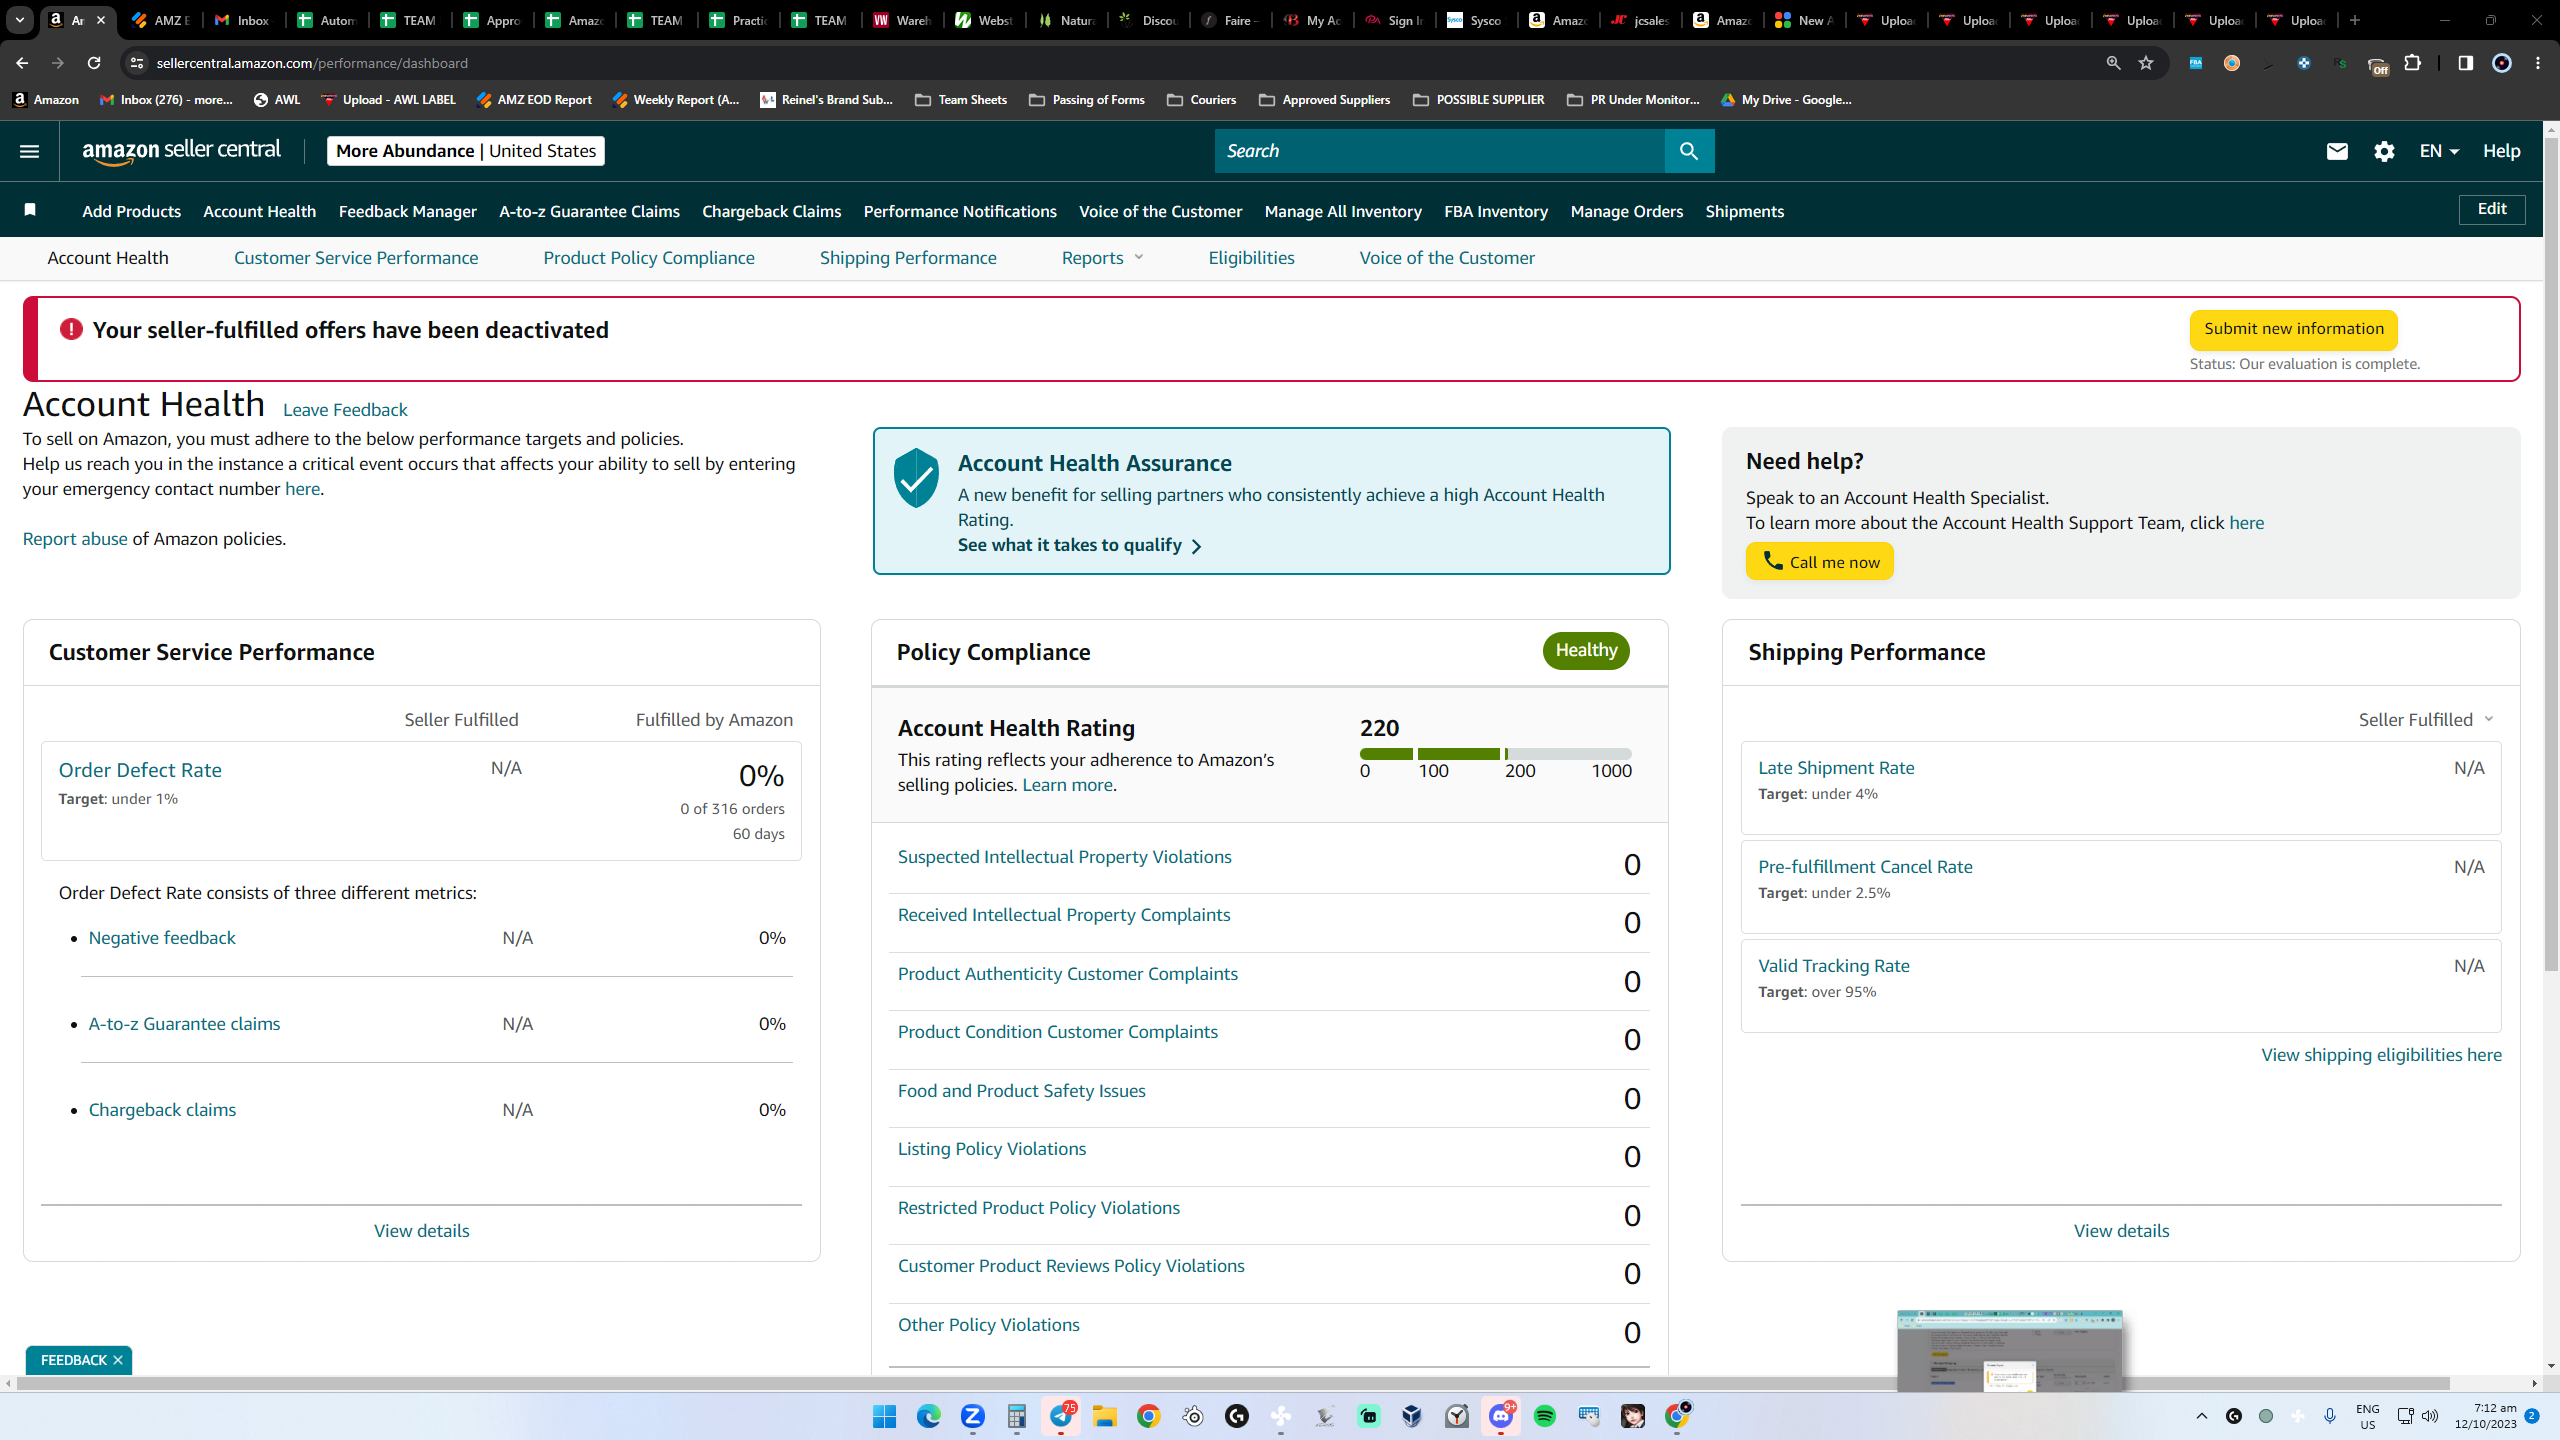Open the browser tab search dropdown

pos(19,20)
